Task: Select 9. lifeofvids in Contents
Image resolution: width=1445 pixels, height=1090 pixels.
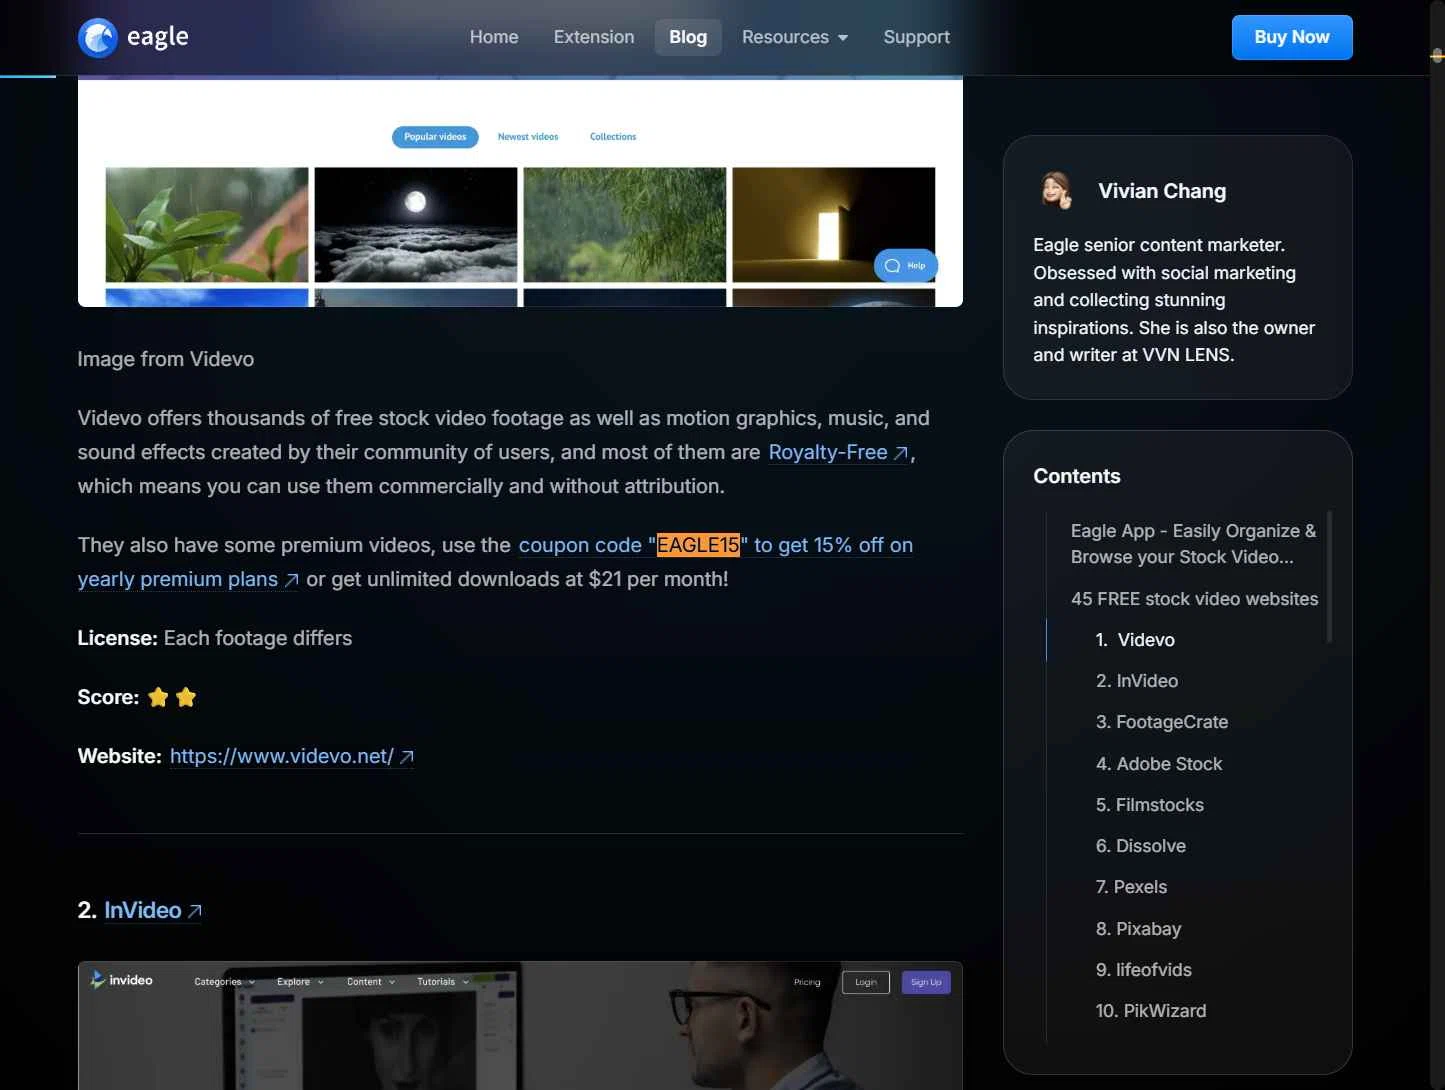Action: coord(1144,970)
